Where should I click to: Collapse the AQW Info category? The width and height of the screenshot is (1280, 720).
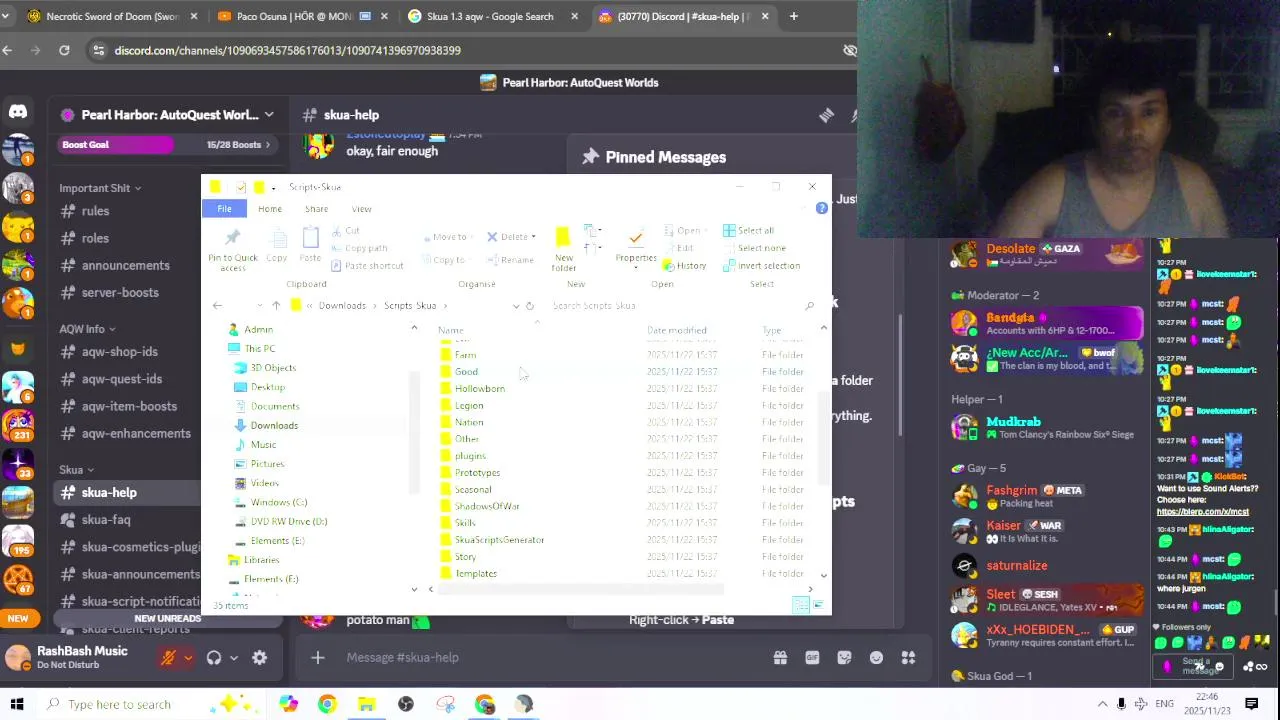point(87,329)
